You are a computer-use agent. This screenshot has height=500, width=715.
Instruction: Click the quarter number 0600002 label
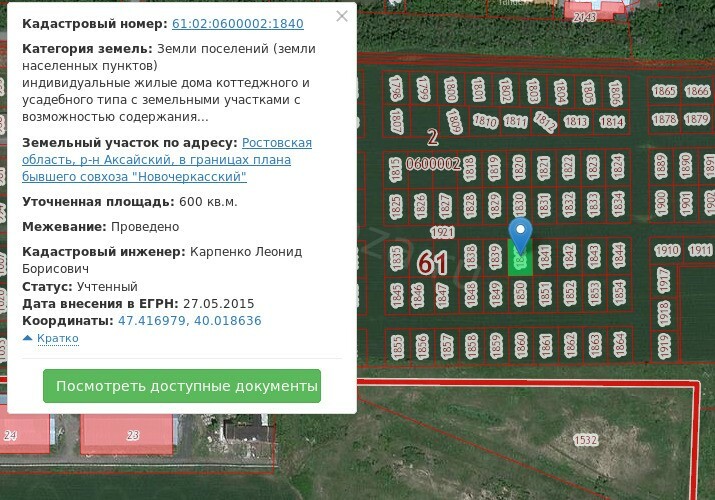[x=432, y=164]
